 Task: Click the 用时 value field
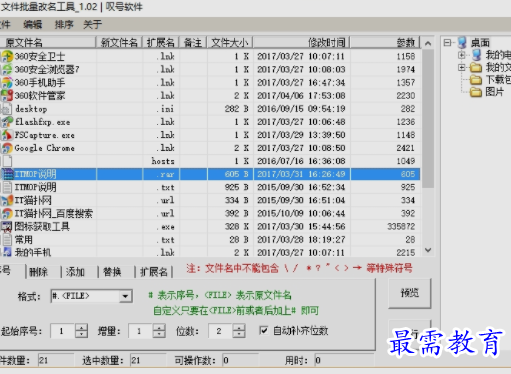click(344, 360)
